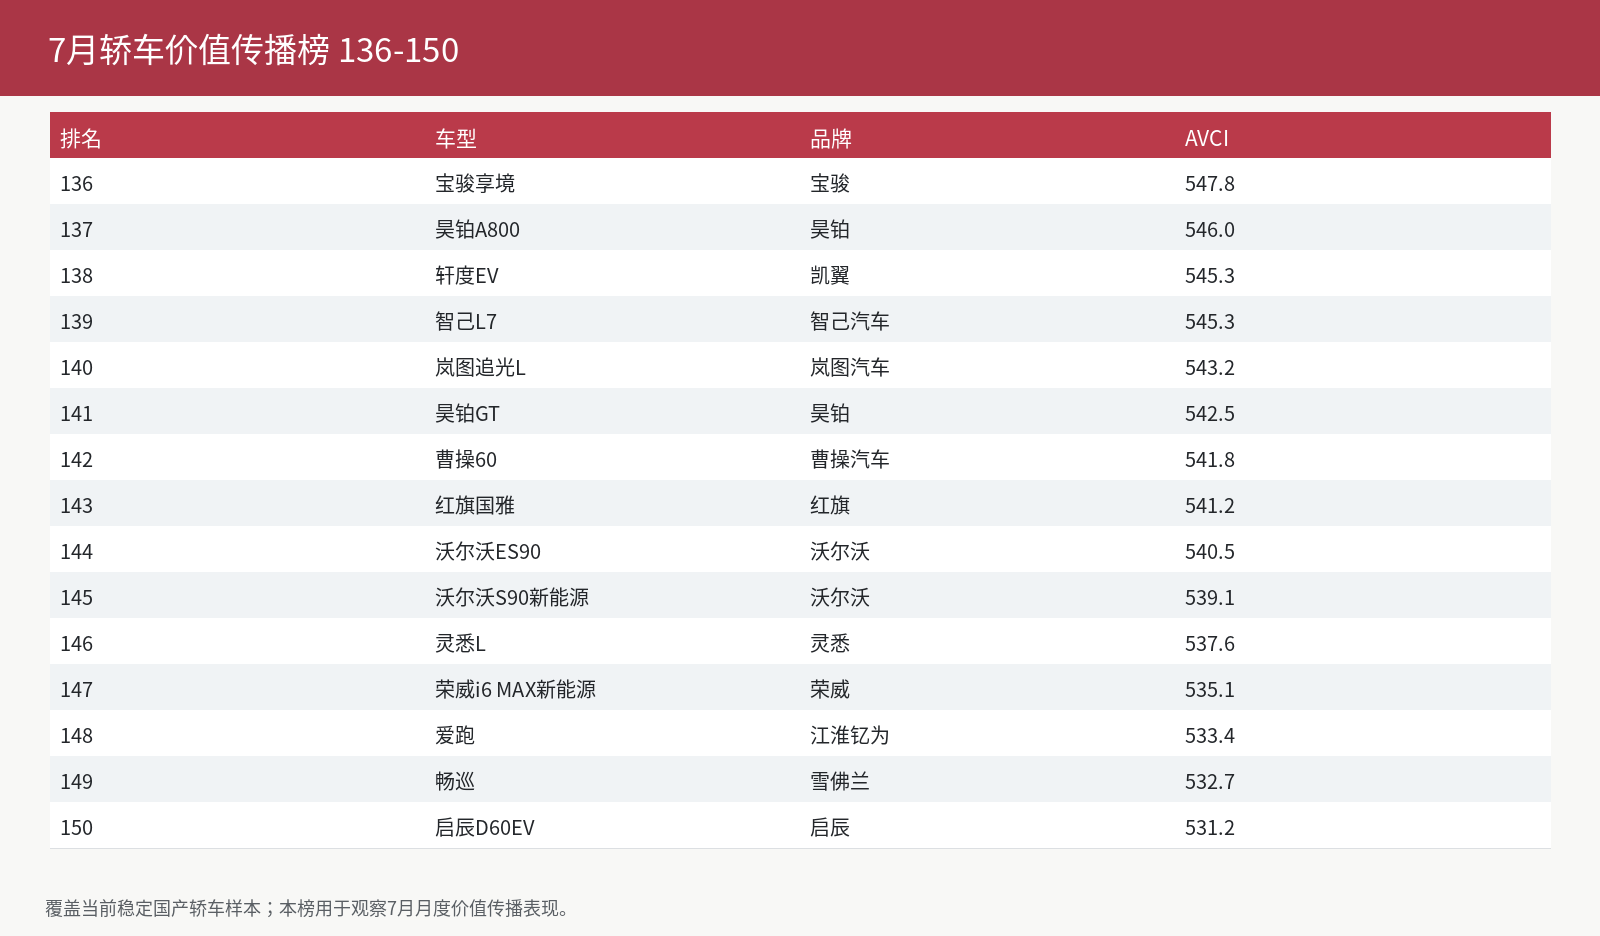Select model name 宝骏享境
The height and width of the screenshot is (936, 1600).
click(475, 184)
